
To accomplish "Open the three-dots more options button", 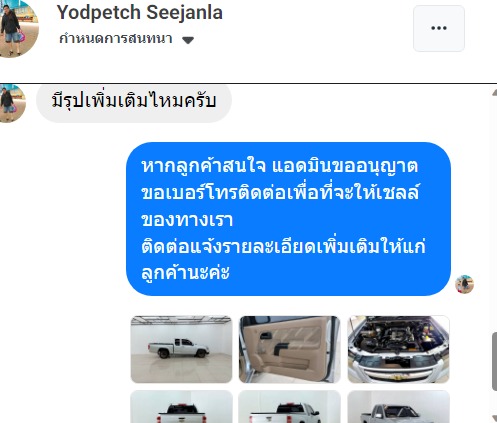I will pyautogui.click(x=439, y=28).
